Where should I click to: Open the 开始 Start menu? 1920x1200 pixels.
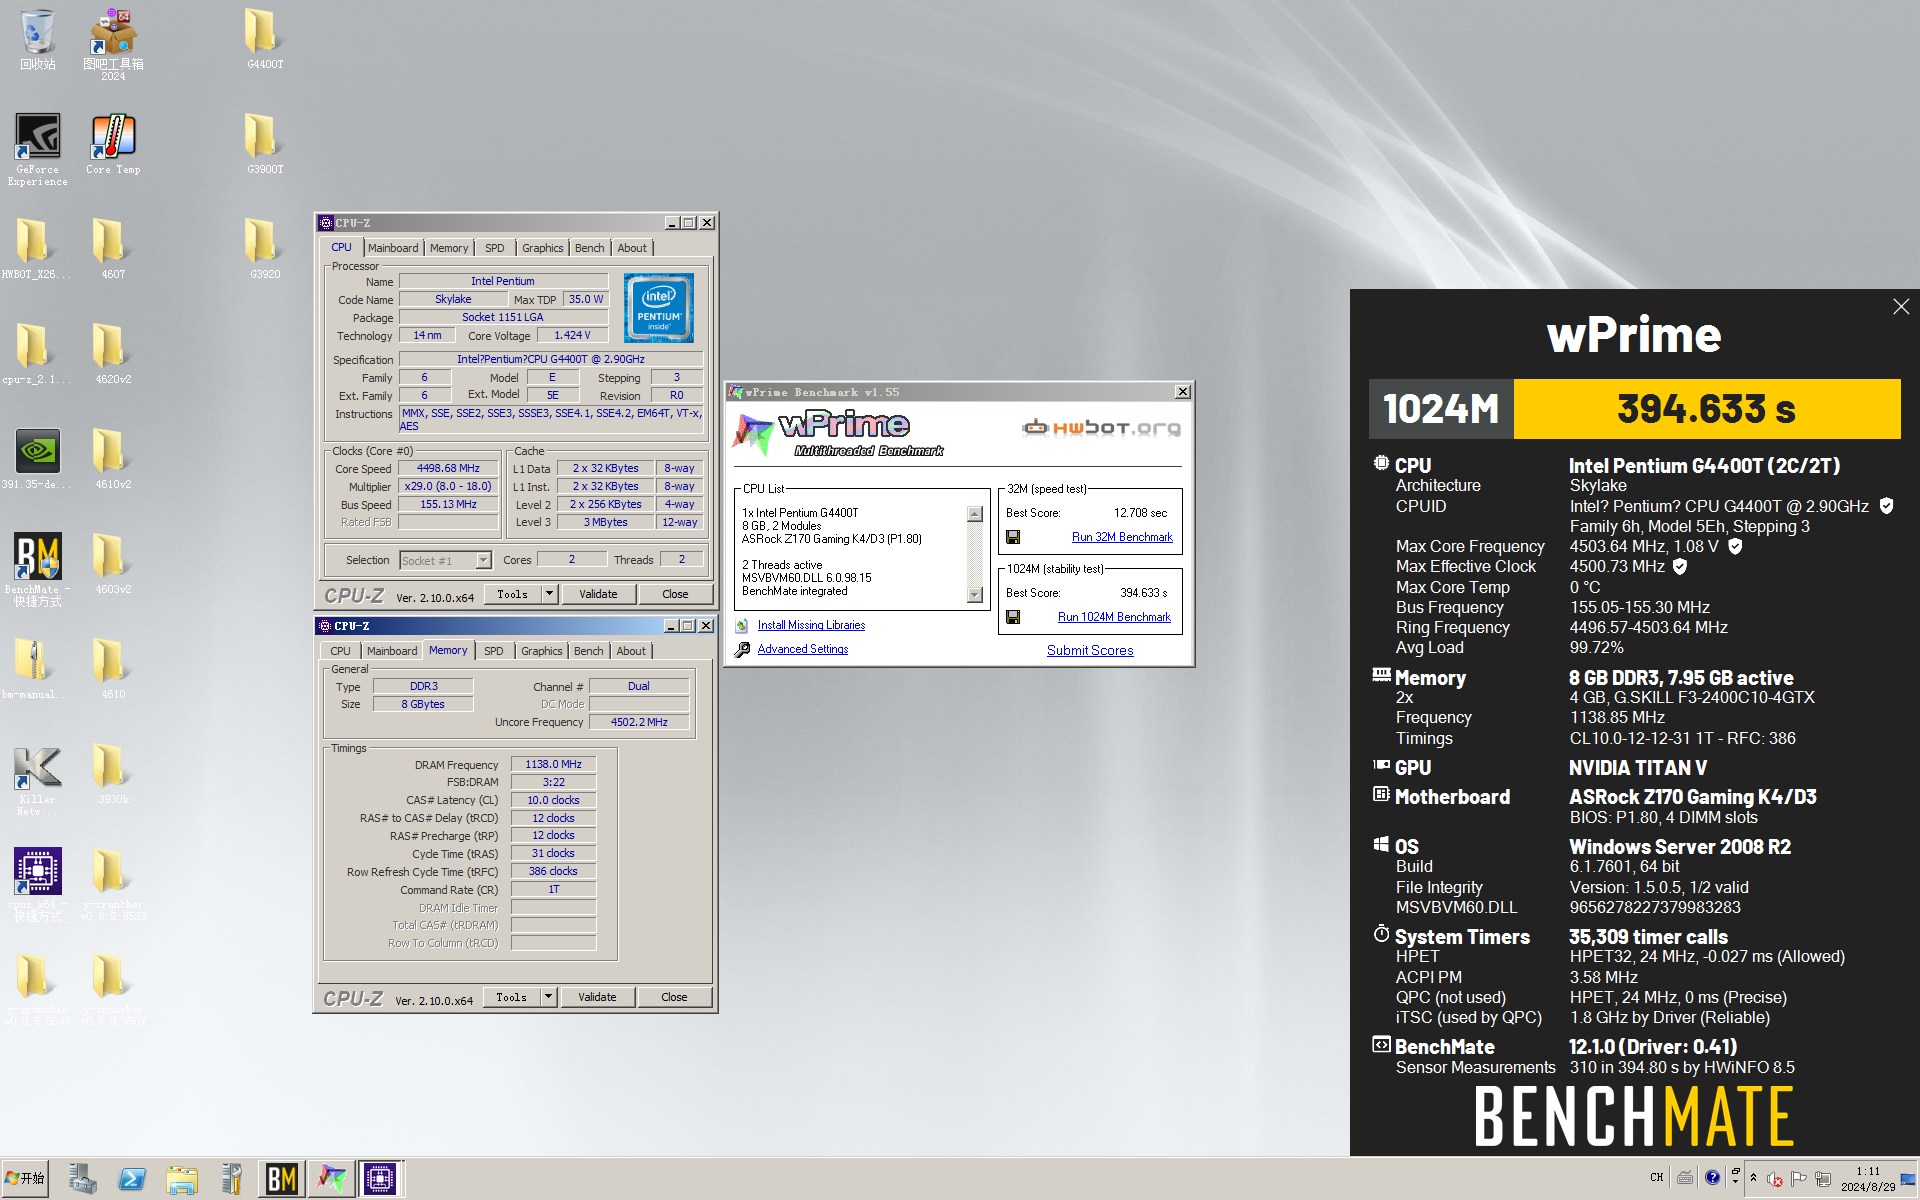25,1179
